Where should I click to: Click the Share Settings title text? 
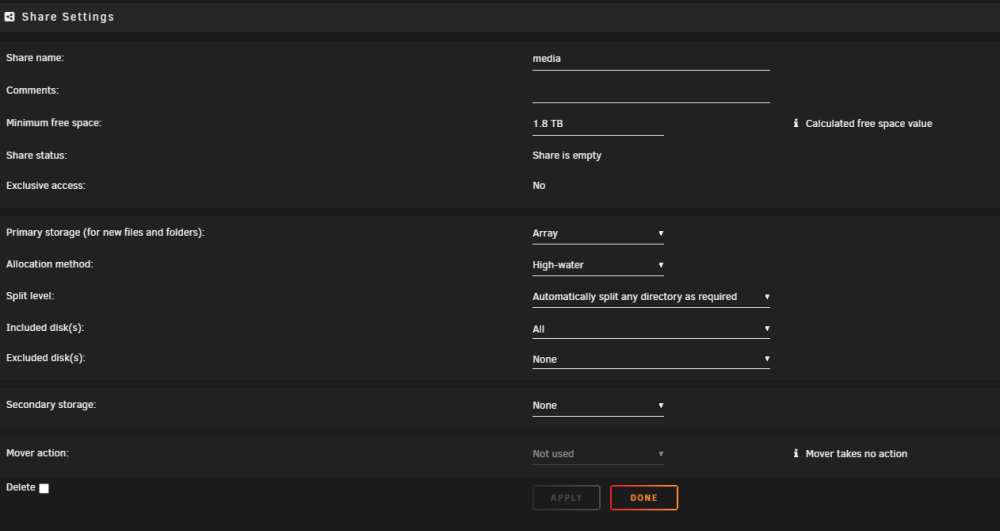(x=68, y=17)
